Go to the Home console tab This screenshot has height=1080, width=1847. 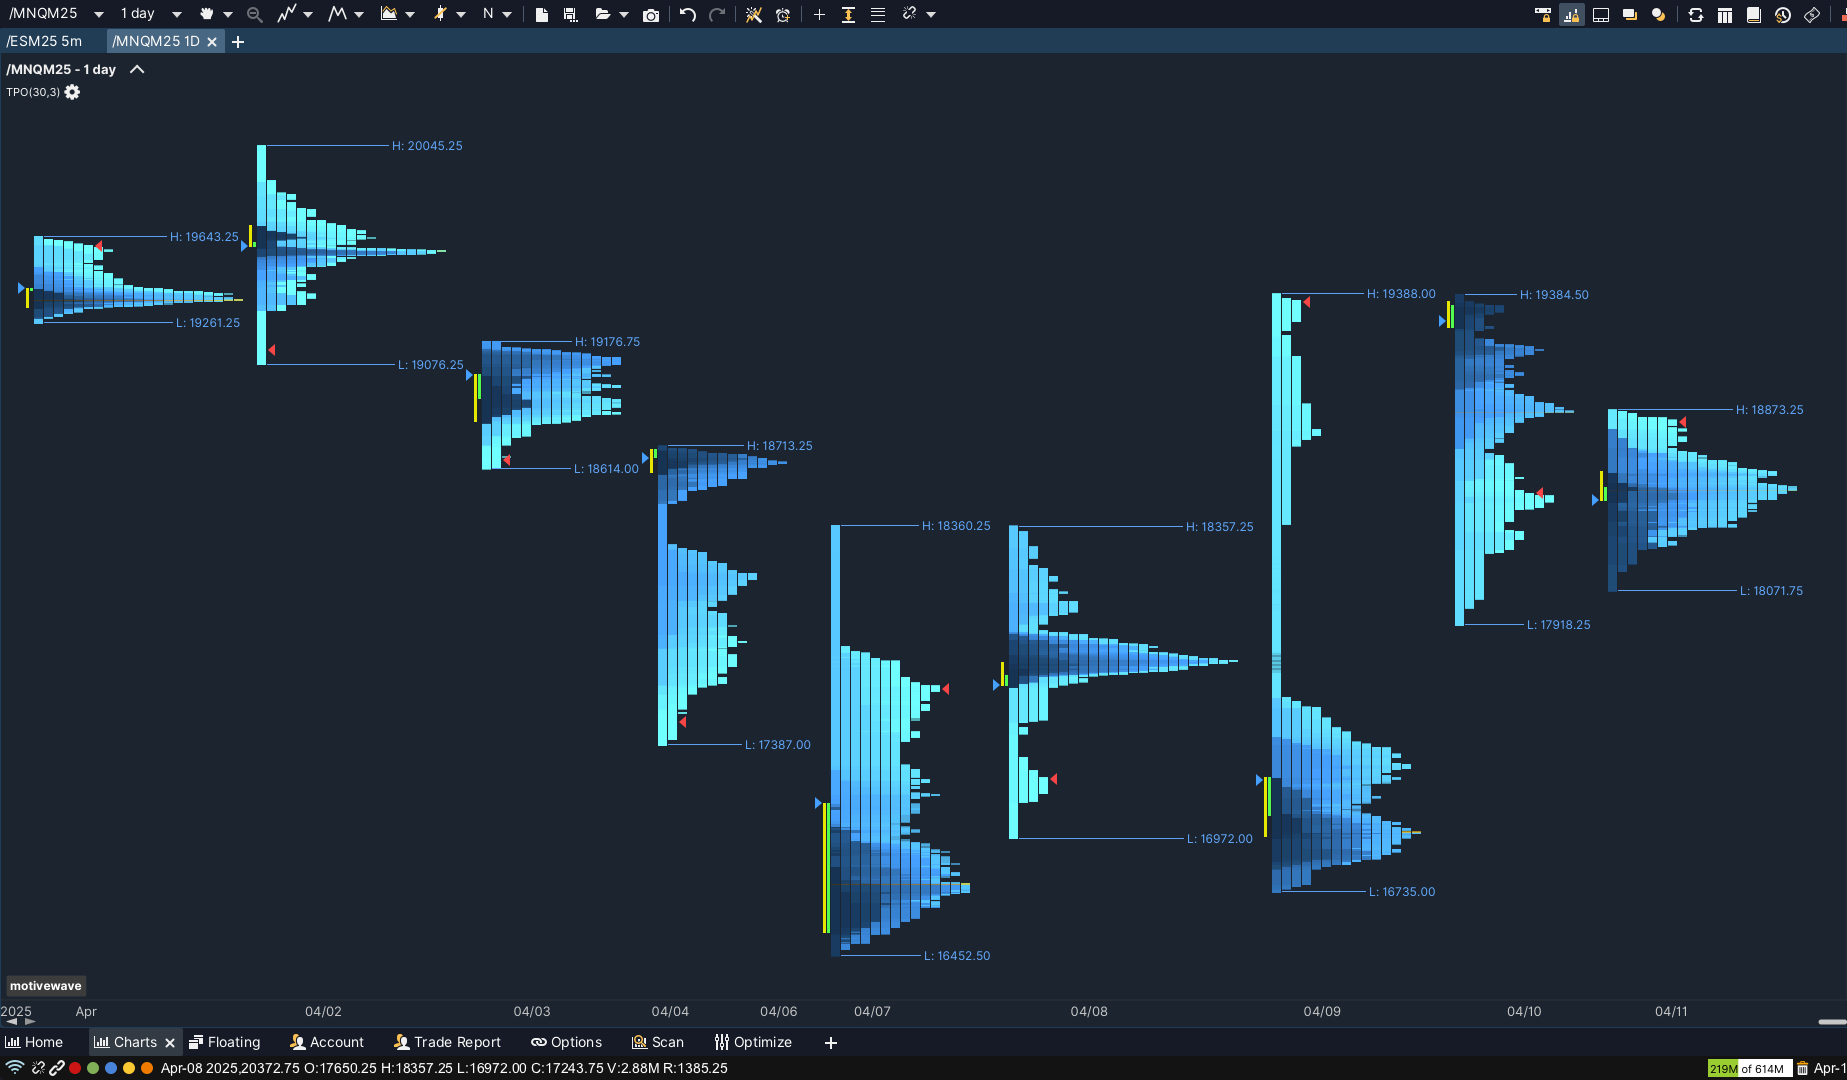coord(34,1042)
